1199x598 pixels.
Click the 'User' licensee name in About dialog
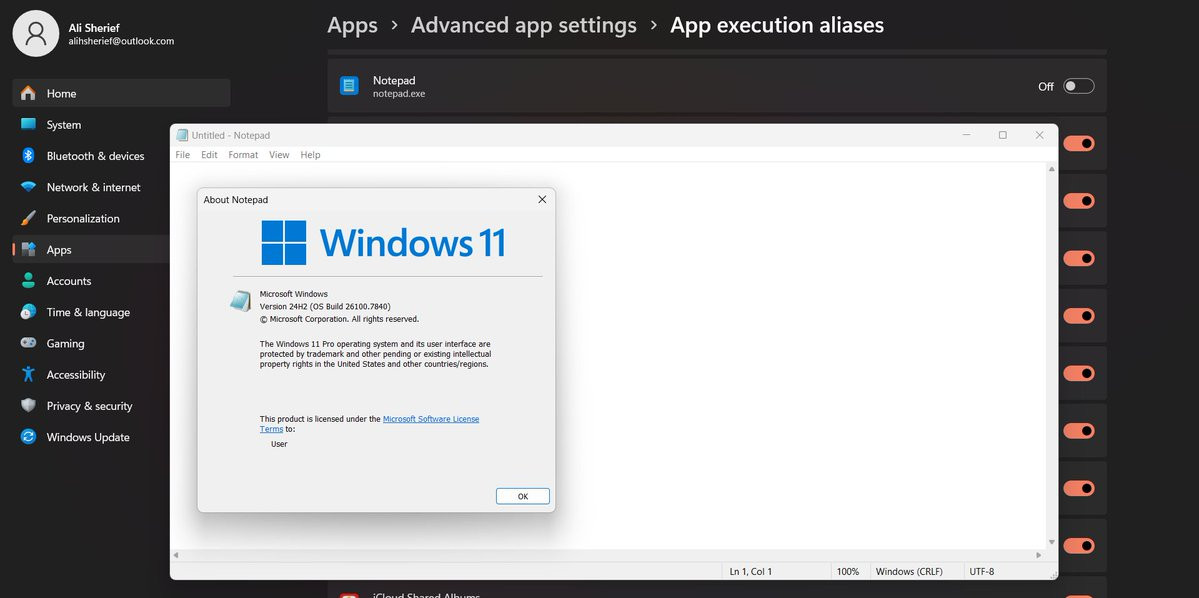pyautogui.click(x=279, y=444)
